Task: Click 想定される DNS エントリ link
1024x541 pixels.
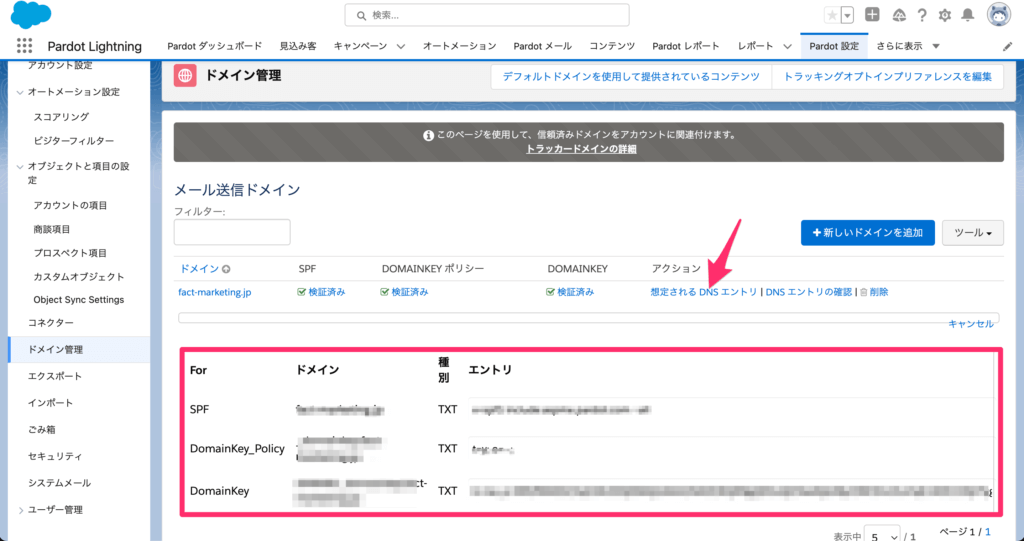Action: tap(704, 292)
